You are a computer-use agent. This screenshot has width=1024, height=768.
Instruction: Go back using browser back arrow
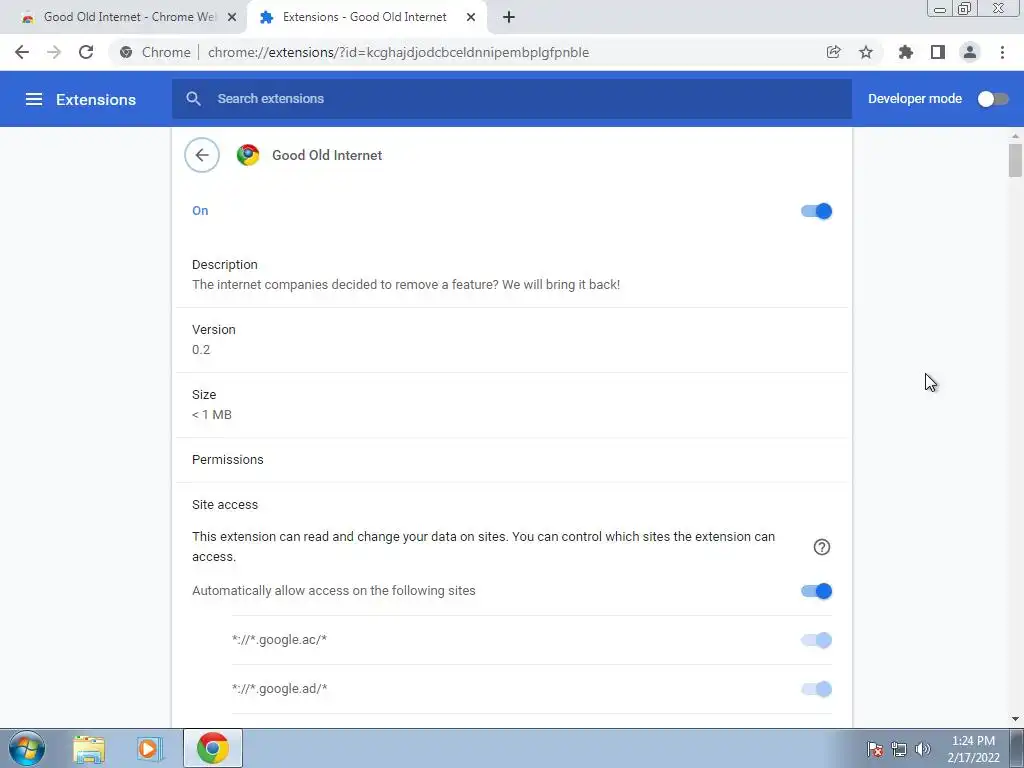click(x=22, y=52)
